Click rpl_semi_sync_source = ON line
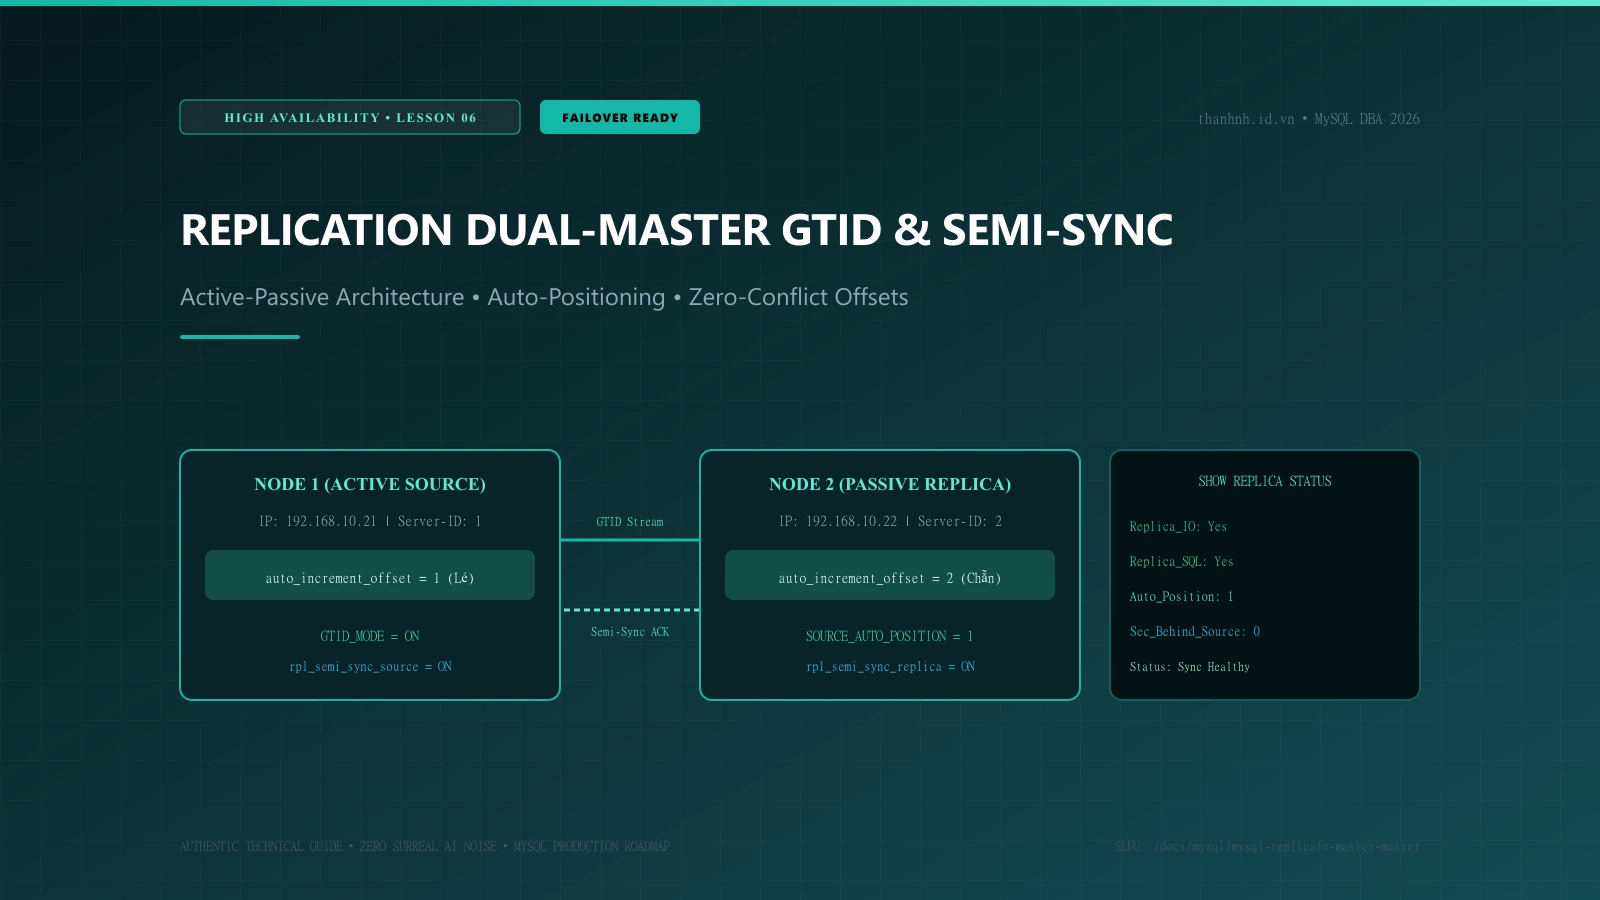Image resolution: width=1600 pixels, height=900 pixels. 370,667
